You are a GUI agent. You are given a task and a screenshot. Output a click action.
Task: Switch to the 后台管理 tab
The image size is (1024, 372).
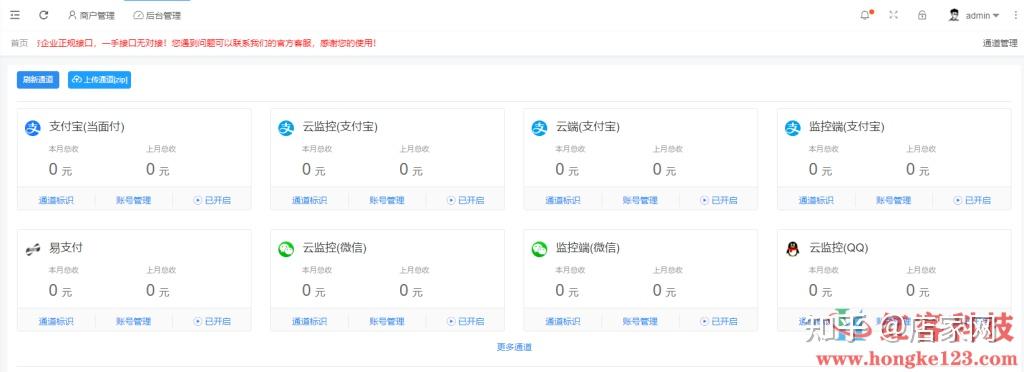point(157,15)
